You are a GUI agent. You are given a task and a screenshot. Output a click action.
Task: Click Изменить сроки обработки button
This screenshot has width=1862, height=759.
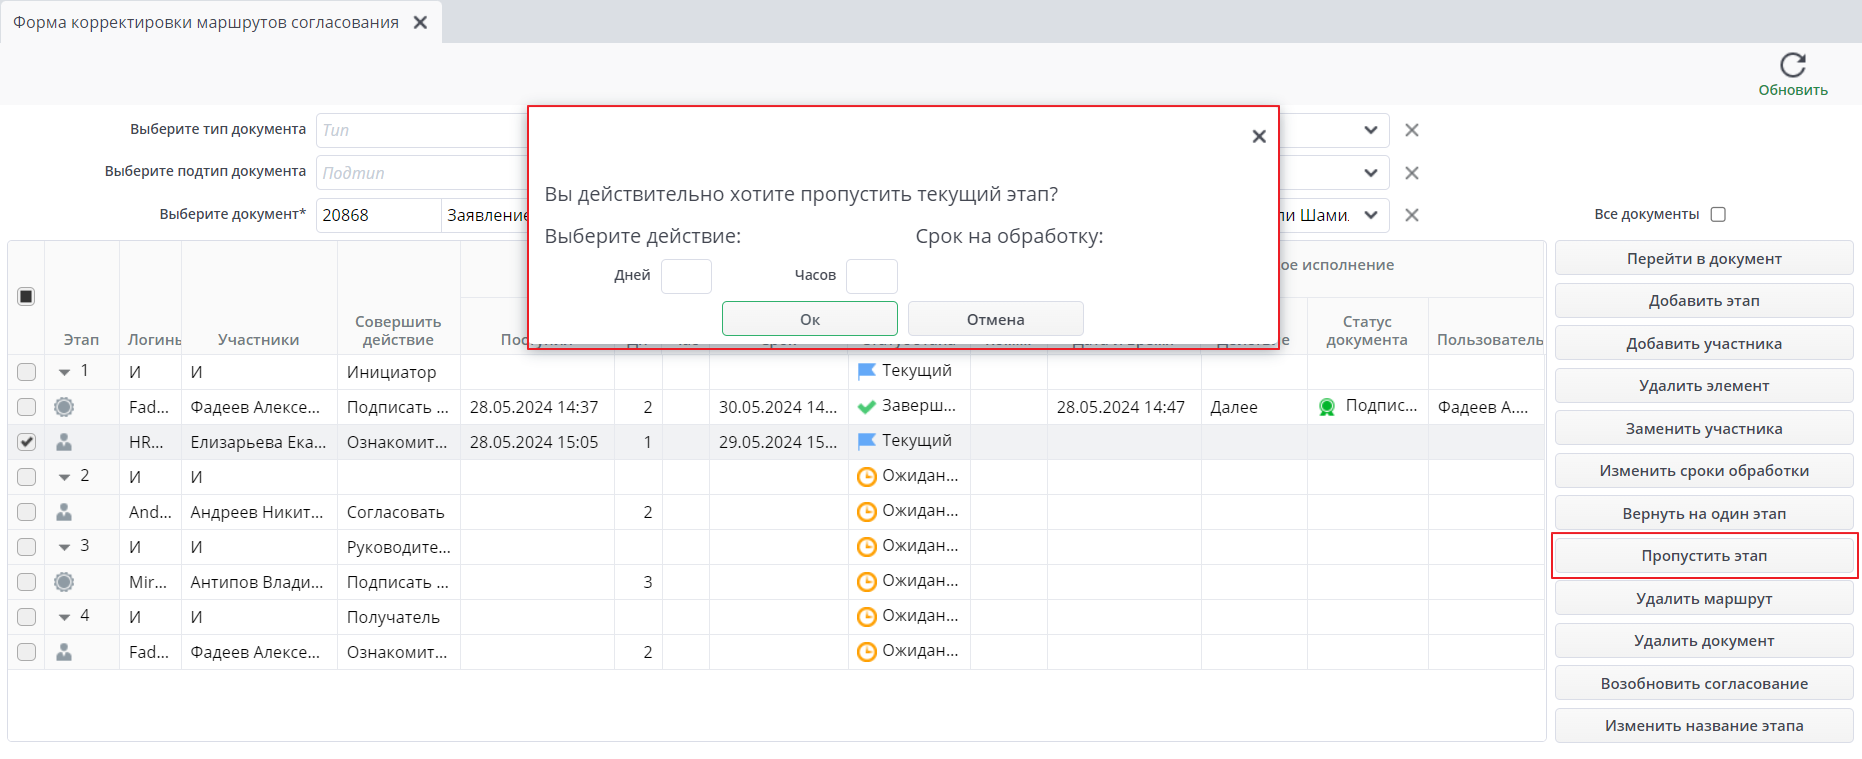coord(1704,470)
